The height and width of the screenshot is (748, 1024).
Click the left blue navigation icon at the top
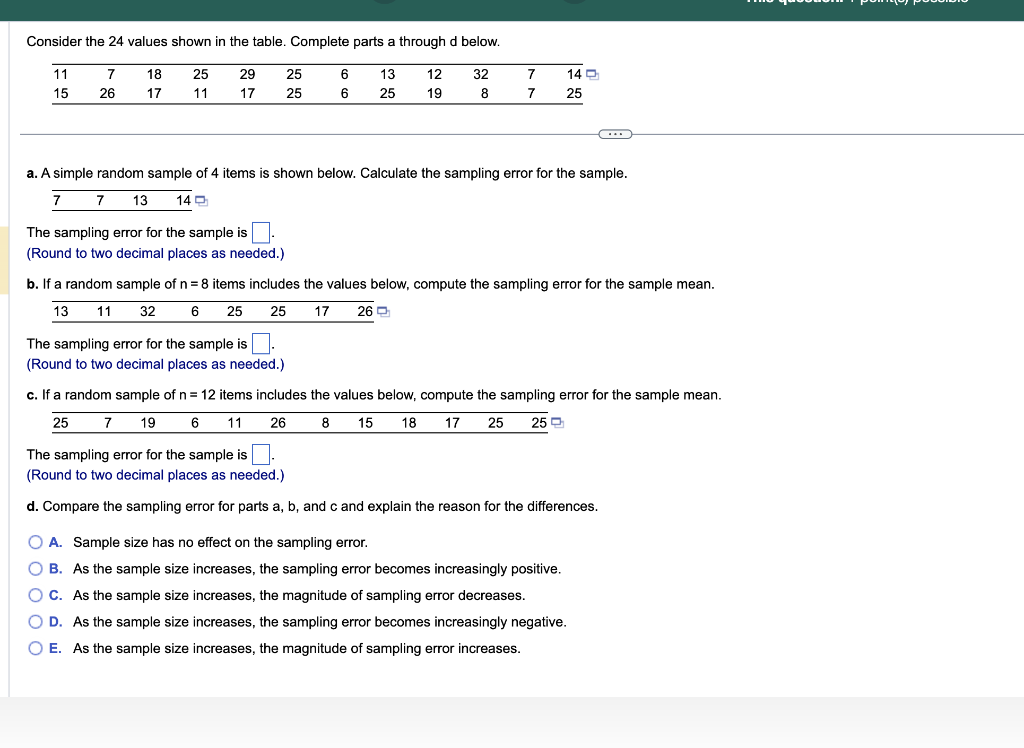[385, 4]
